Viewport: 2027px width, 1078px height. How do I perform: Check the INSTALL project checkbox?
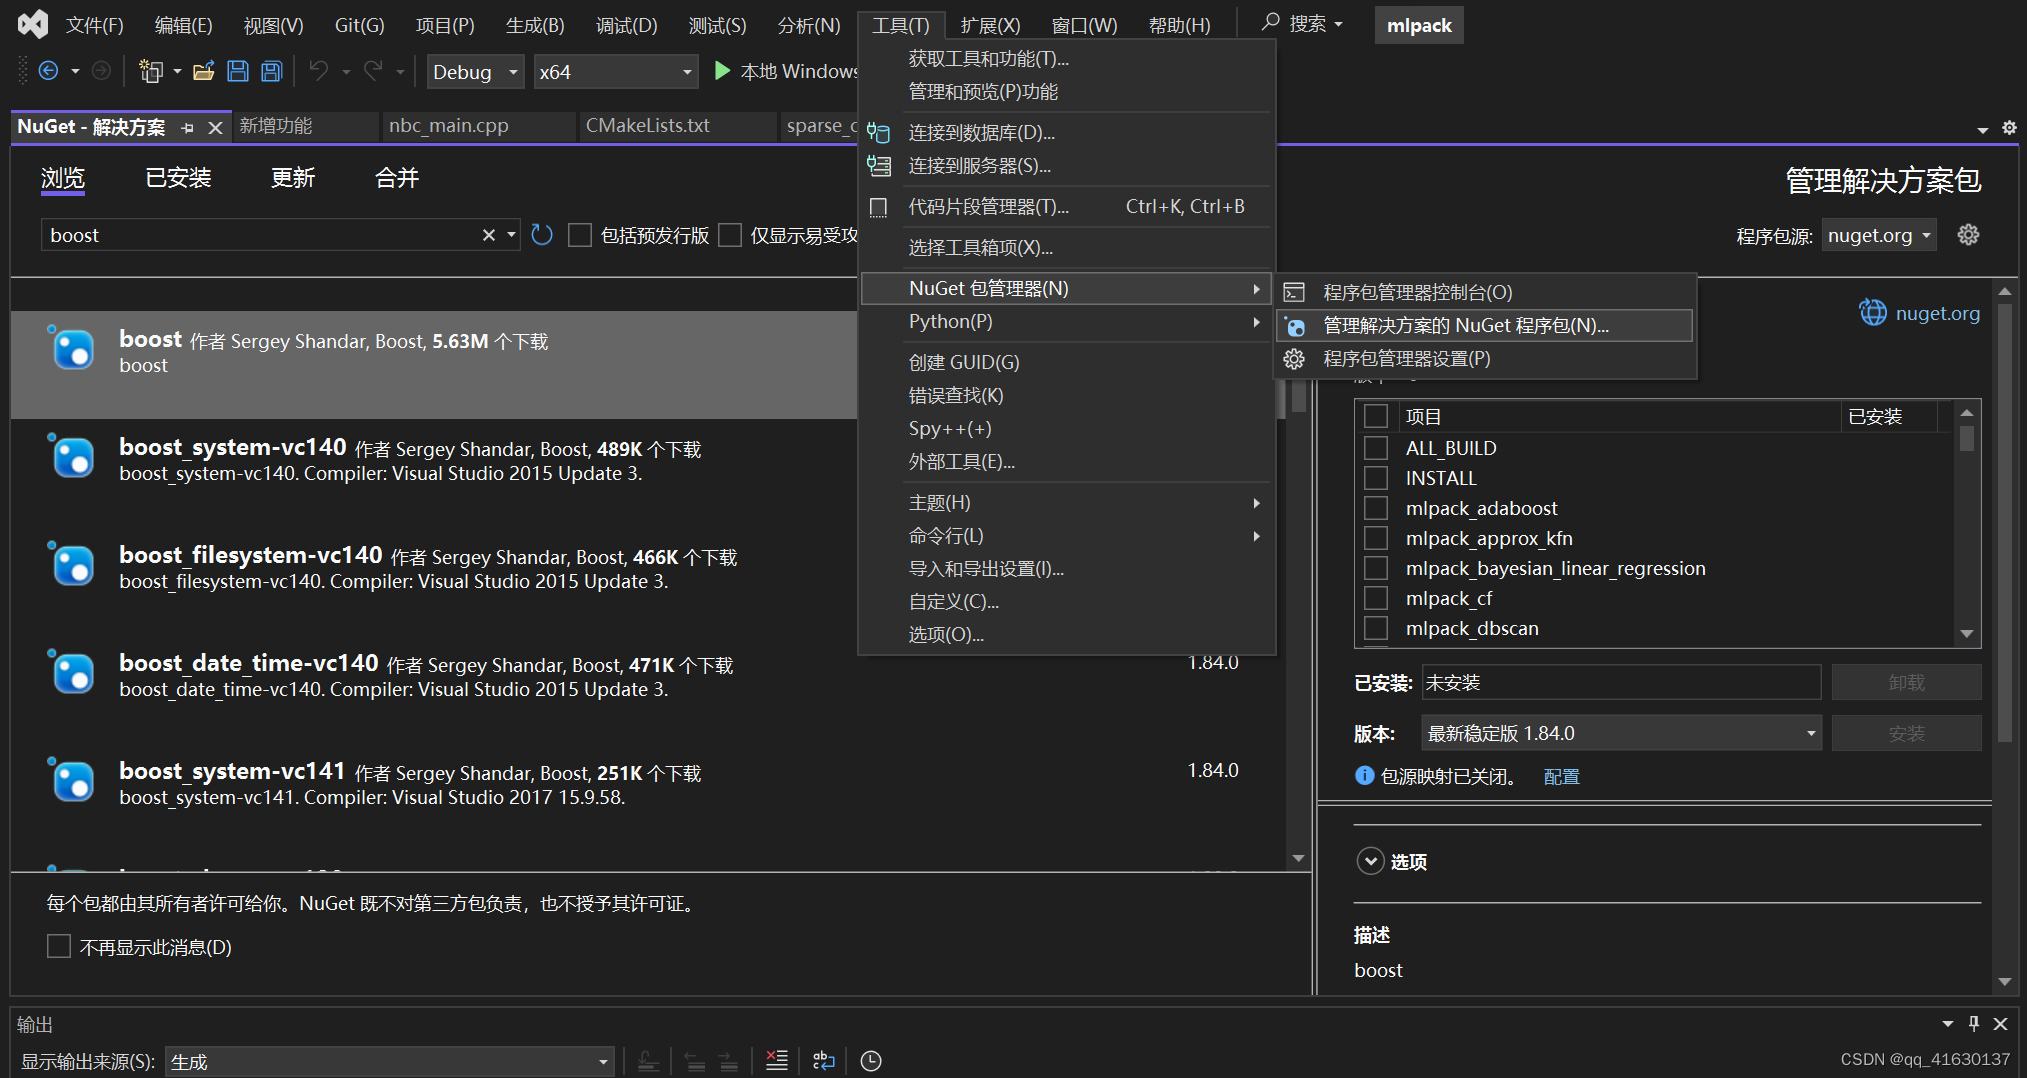click(x=1376, y=478)
